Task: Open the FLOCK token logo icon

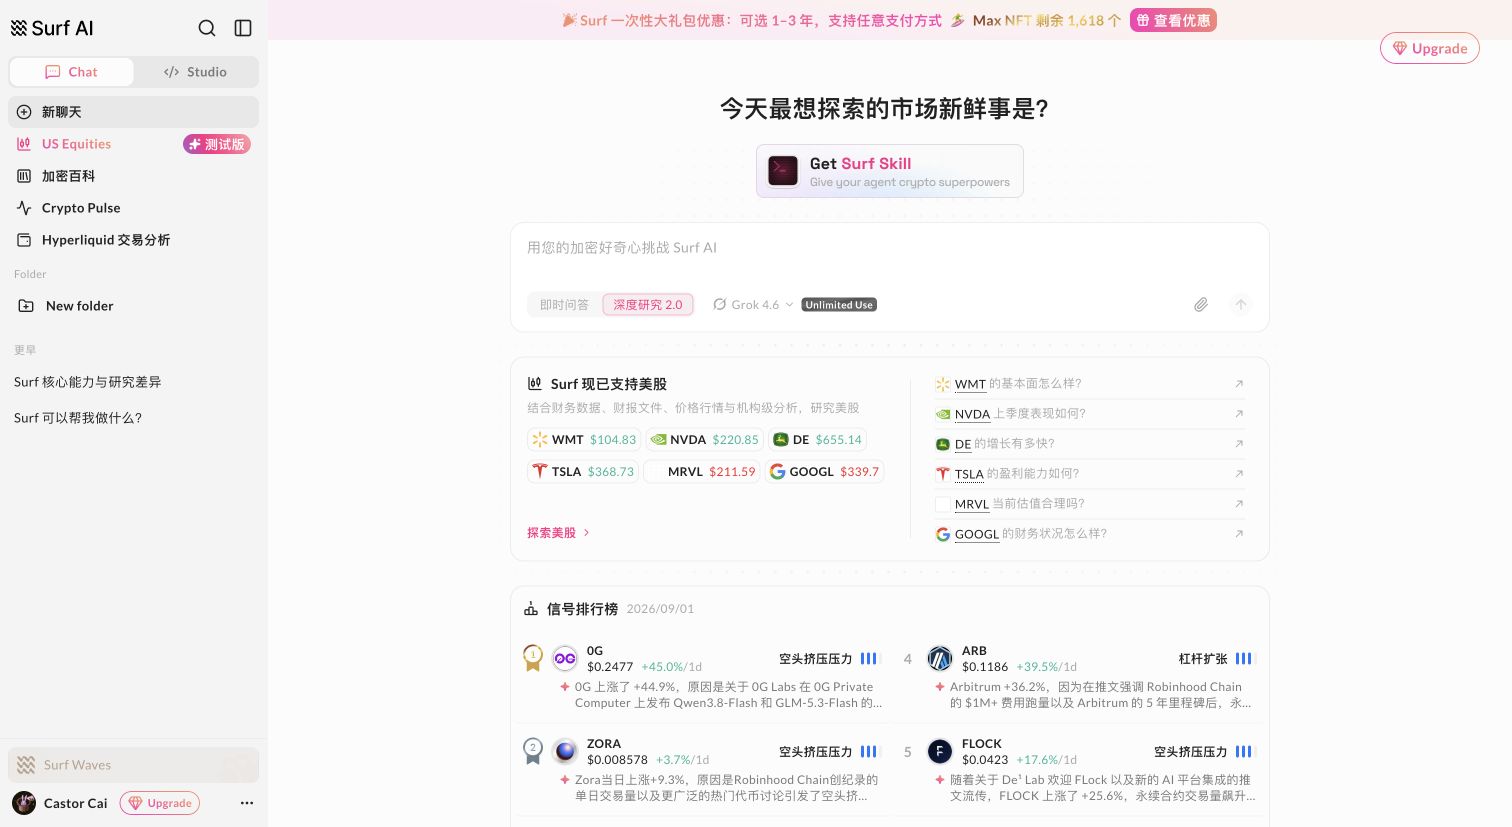Action: pos(940,751)
